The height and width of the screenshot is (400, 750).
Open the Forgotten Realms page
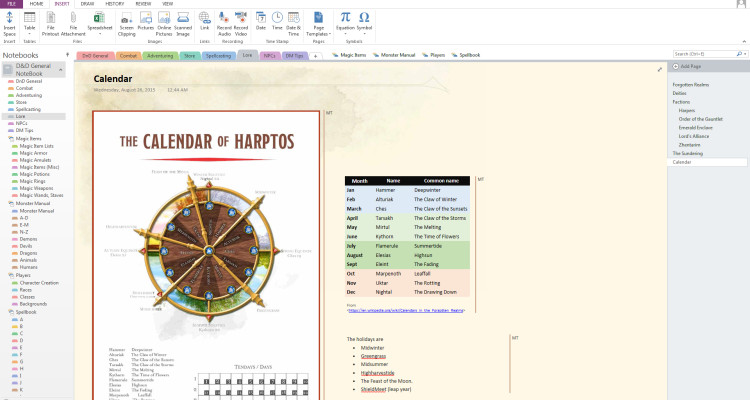(691, 85)
